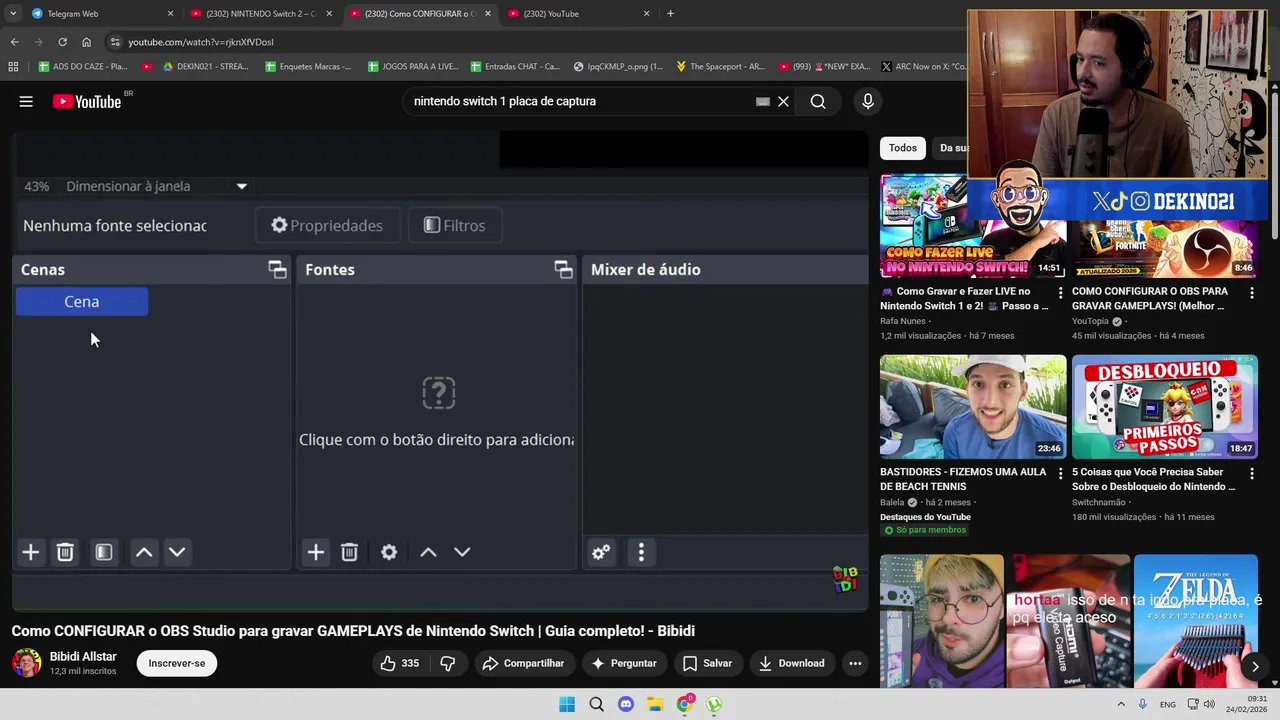The image size is (1280, 720).
Task: Click the browser address bar URL
Action: pos(201,42)
